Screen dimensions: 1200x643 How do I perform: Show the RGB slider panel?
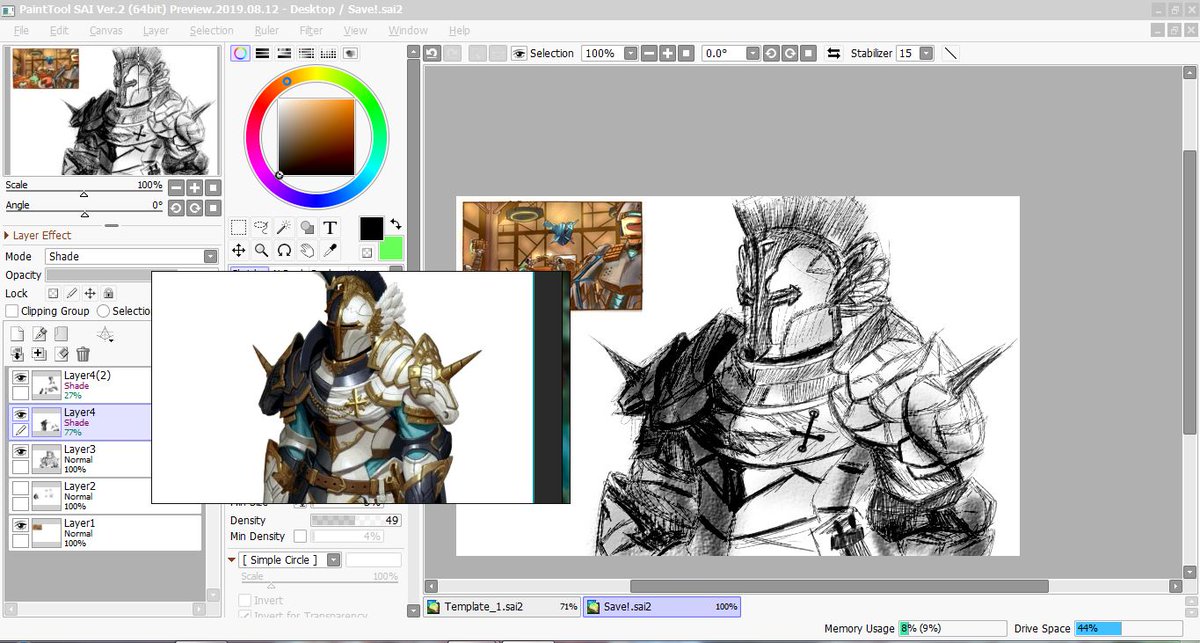point(262,53)
